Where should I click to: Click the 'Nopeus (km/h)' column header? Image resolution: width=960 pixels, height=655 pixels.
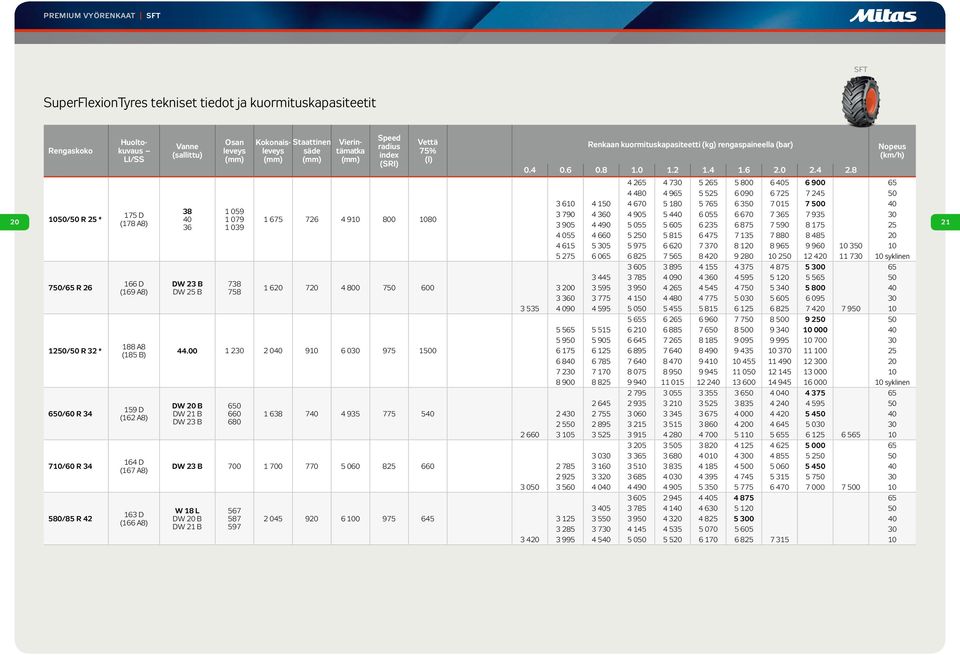[892, 151]
